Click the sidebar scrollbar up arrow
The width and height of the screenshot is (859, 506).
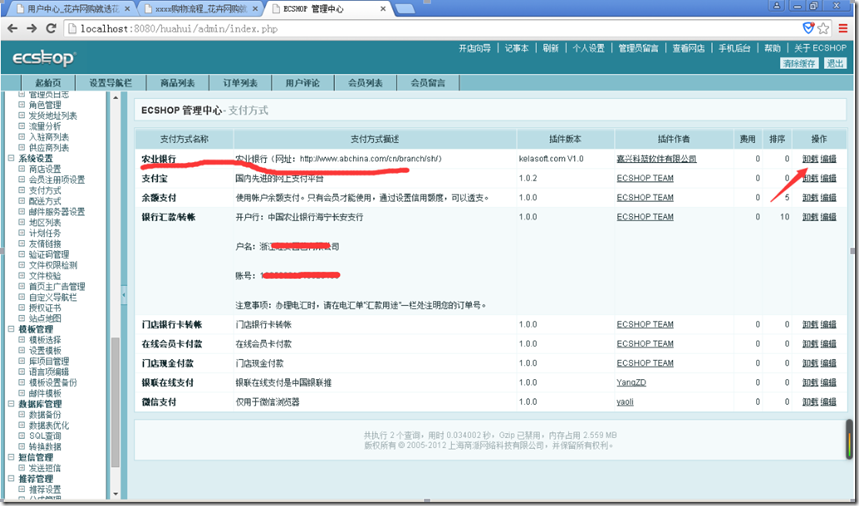point(115,97)
